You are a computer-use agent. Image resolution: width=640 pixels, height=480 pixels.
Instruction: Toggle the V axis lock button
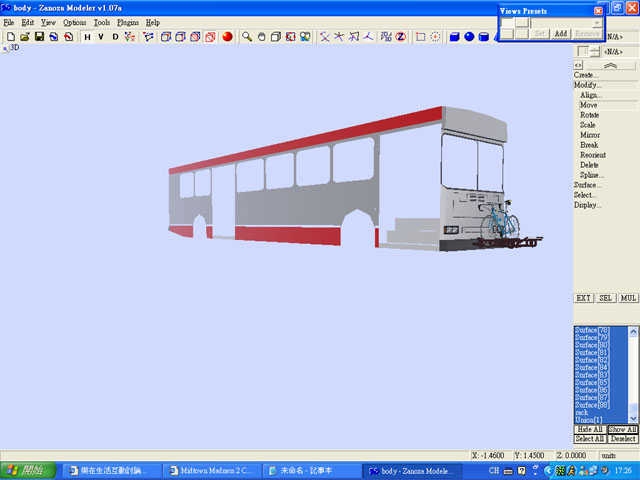pyautogui.click(x=101, y=37)
